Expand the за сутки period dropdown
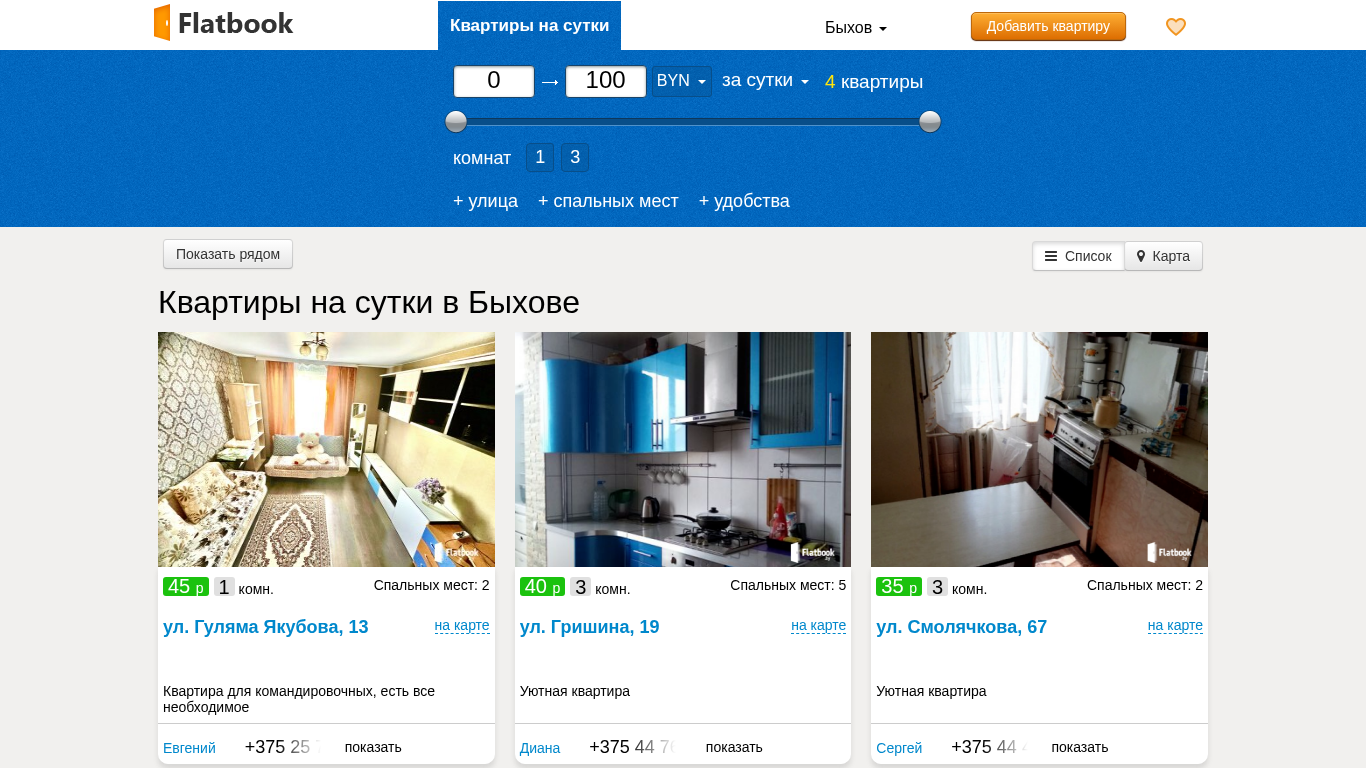 pyautogui.click(x=765, y=81)
